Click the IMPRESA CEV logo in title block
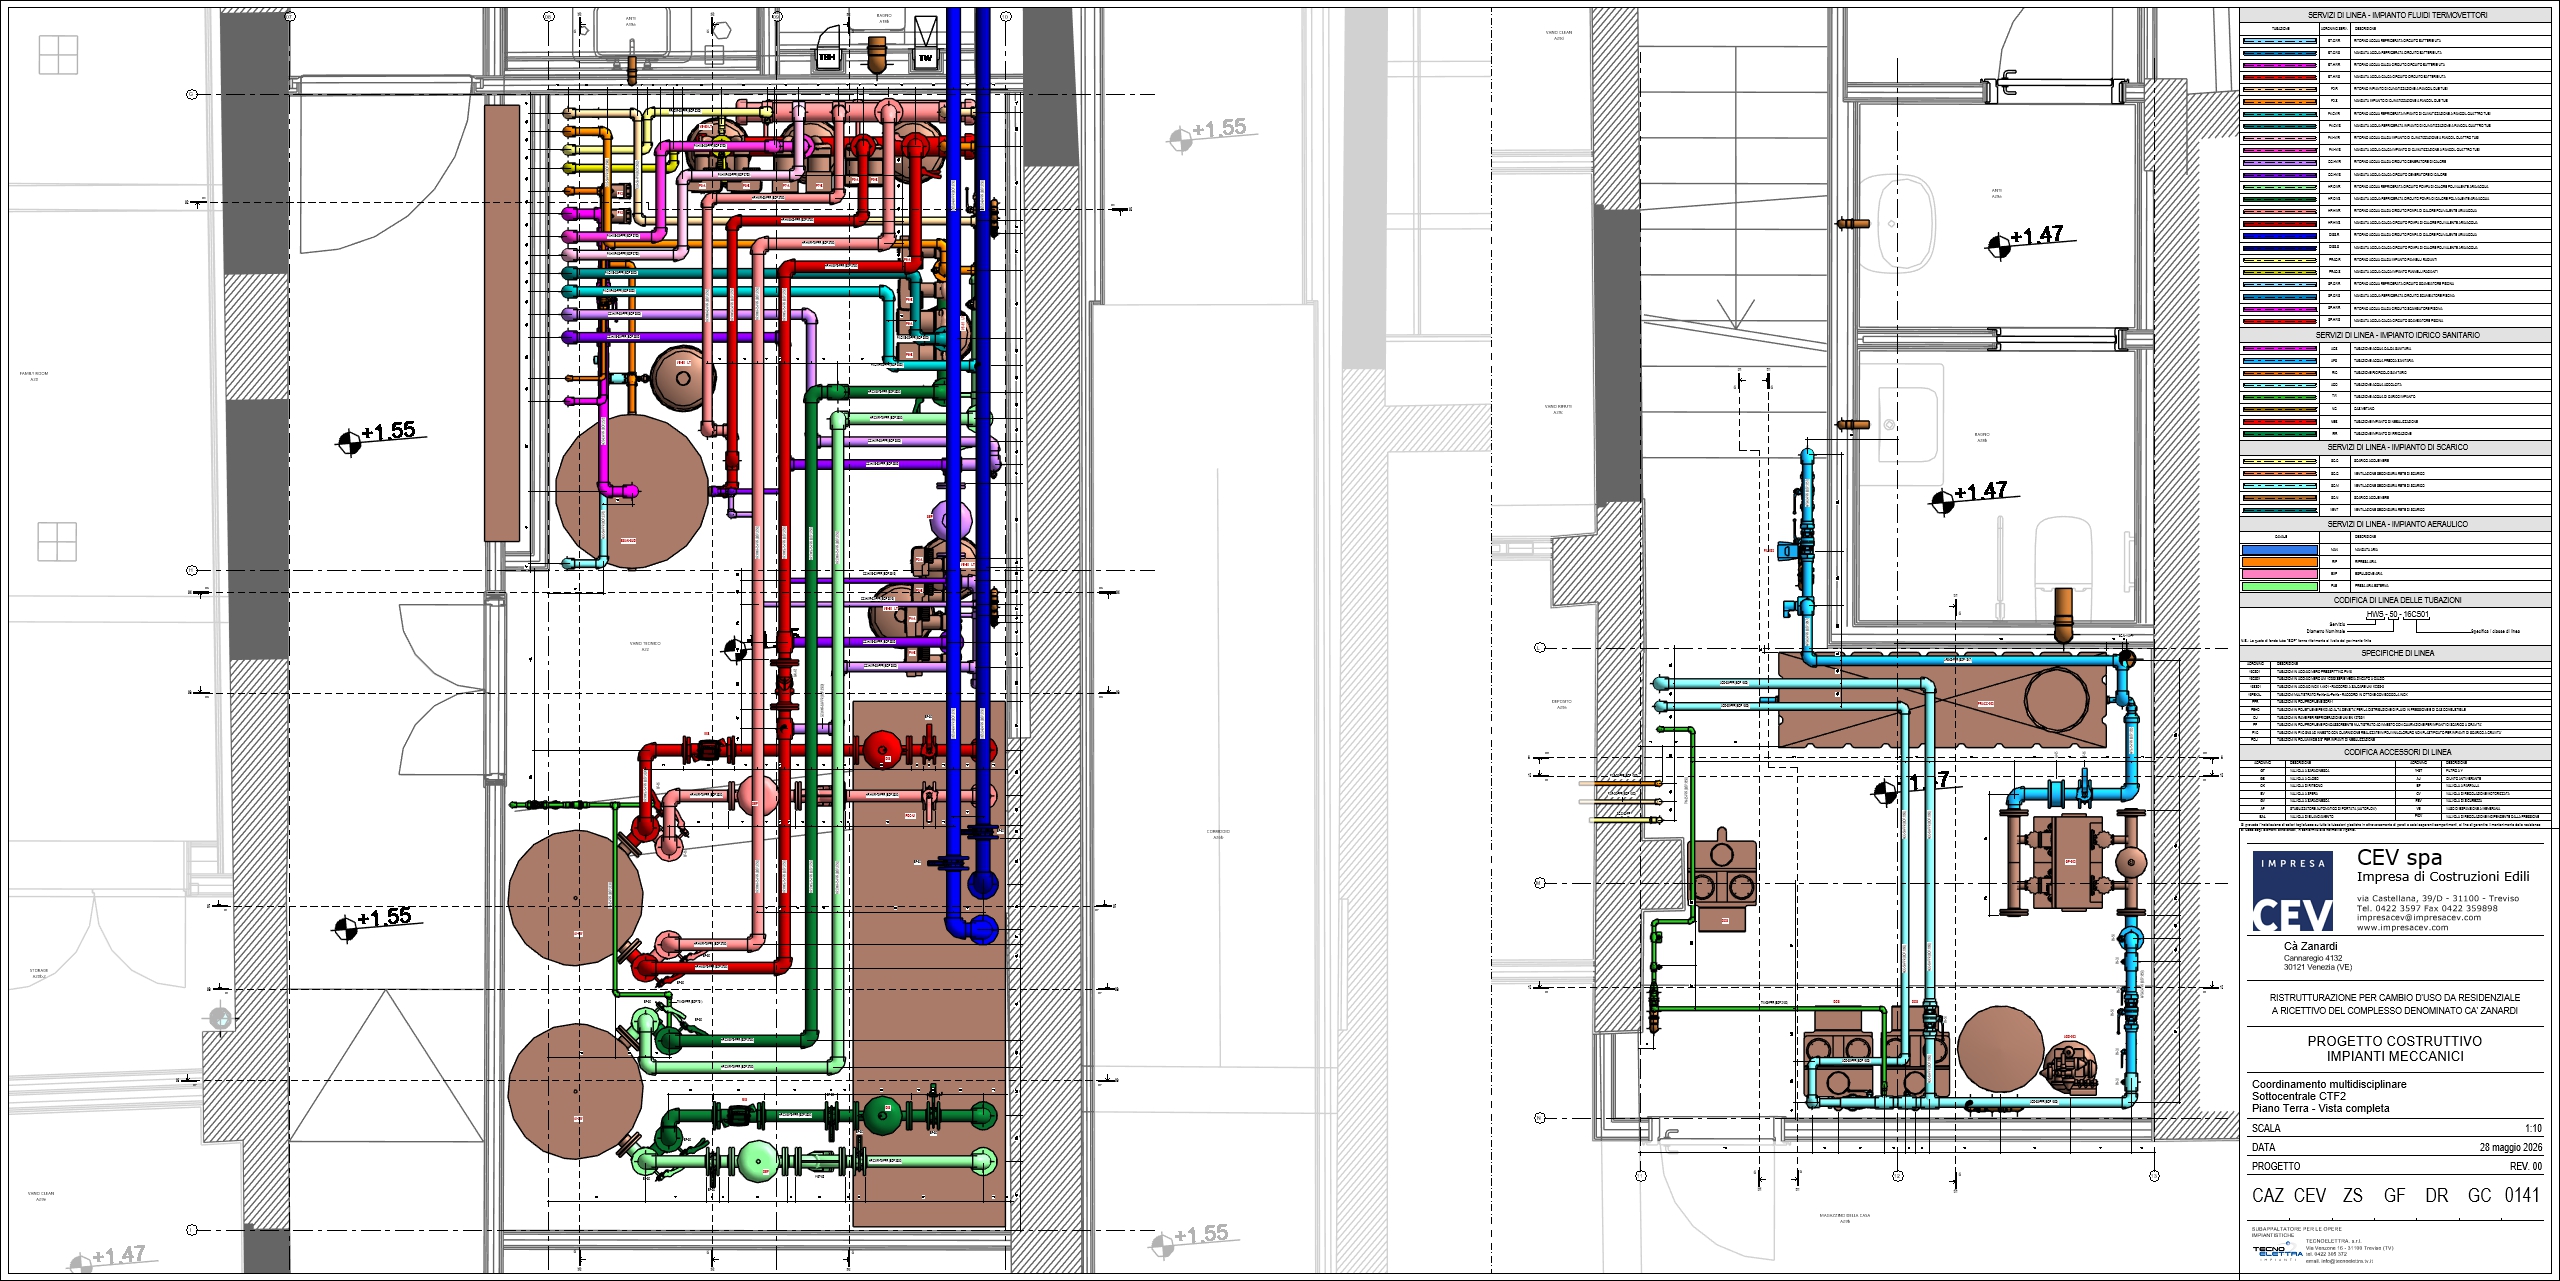 [x=2293, y=891]
